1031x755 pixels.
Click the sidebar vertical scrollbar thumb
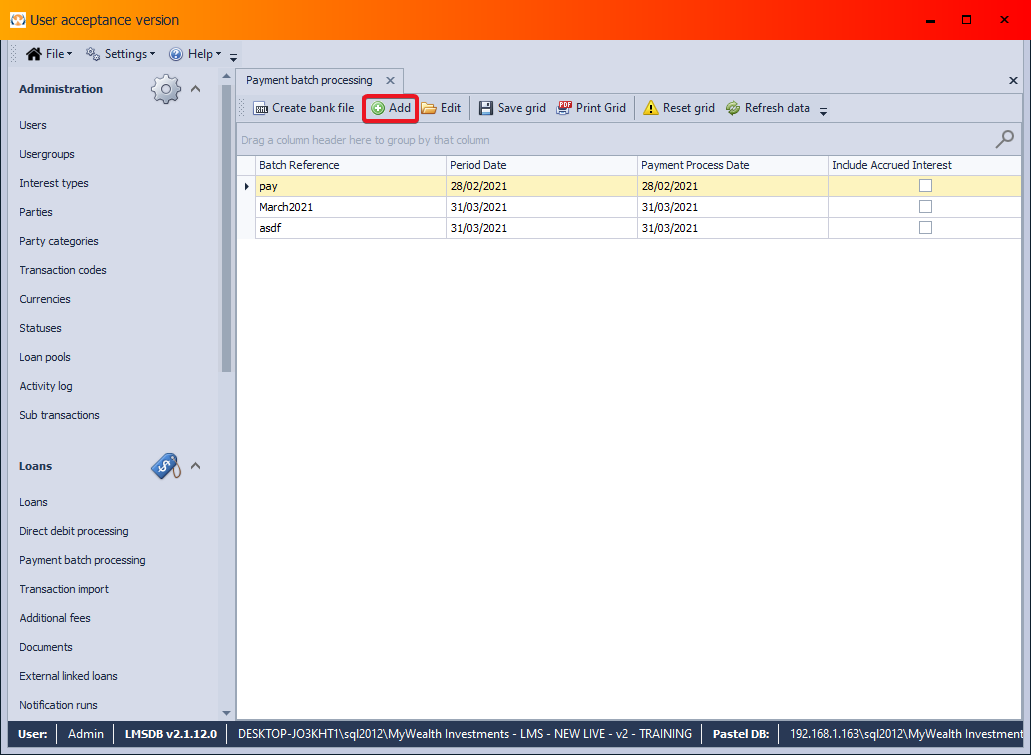(226, 230)
